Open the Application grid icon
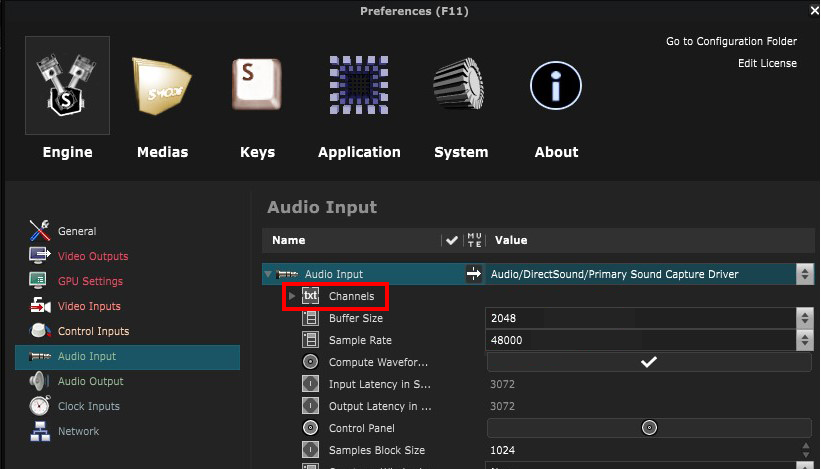 tap(359, 85)
